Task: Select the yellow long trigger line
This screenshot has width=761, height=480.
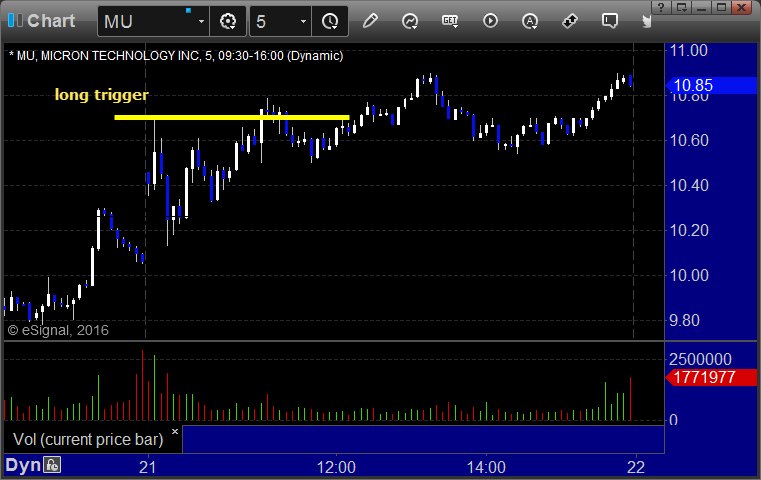Action: 232,117
